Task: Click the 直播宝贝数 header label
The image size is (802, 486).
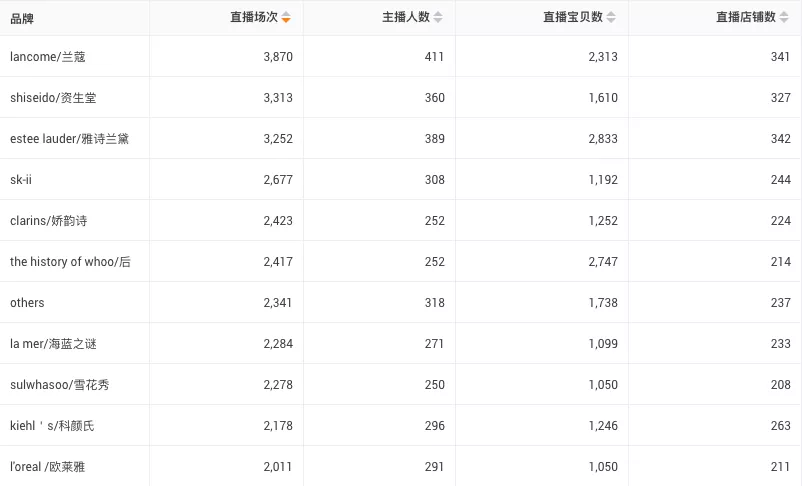Action: click(573, 17)
